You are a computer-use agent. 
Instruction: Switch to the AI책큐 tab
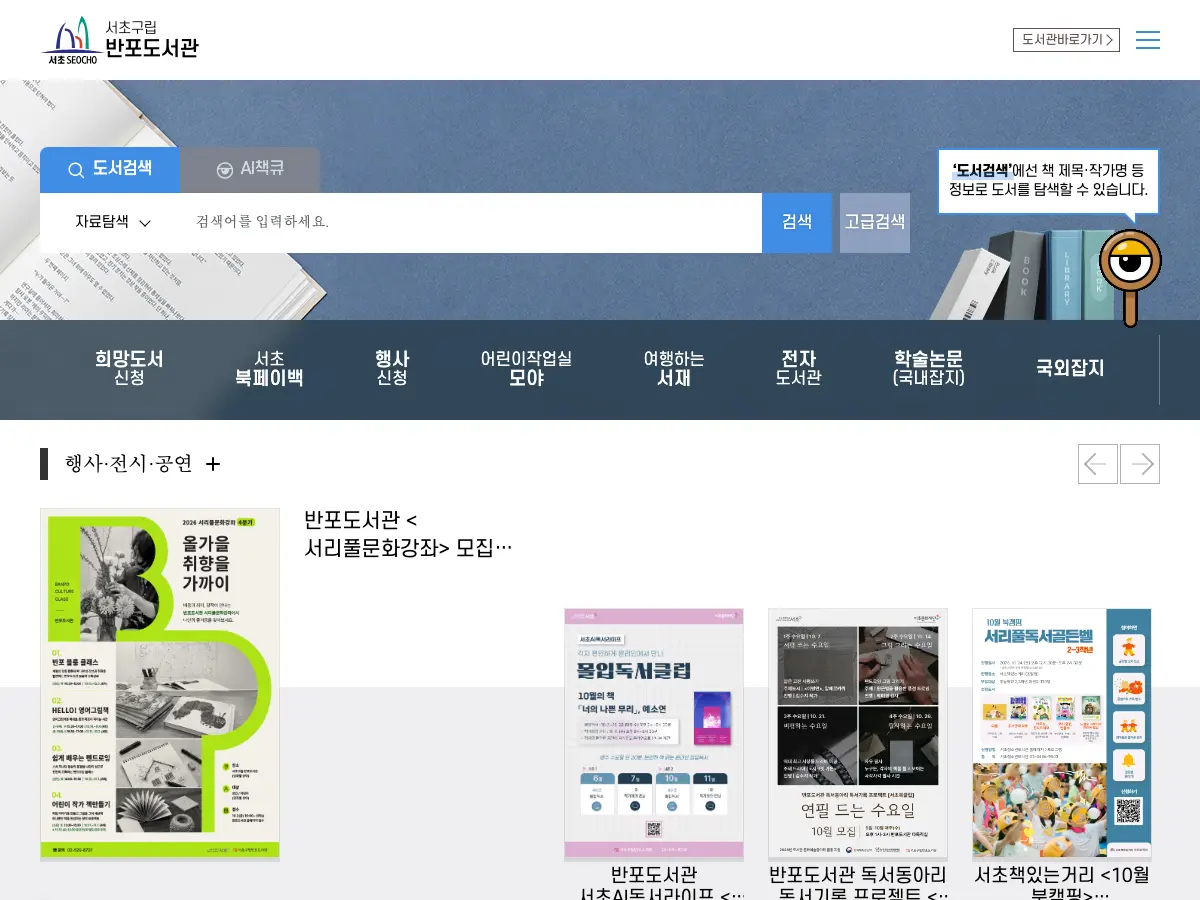pyautogui.click(x=250, y=170)
